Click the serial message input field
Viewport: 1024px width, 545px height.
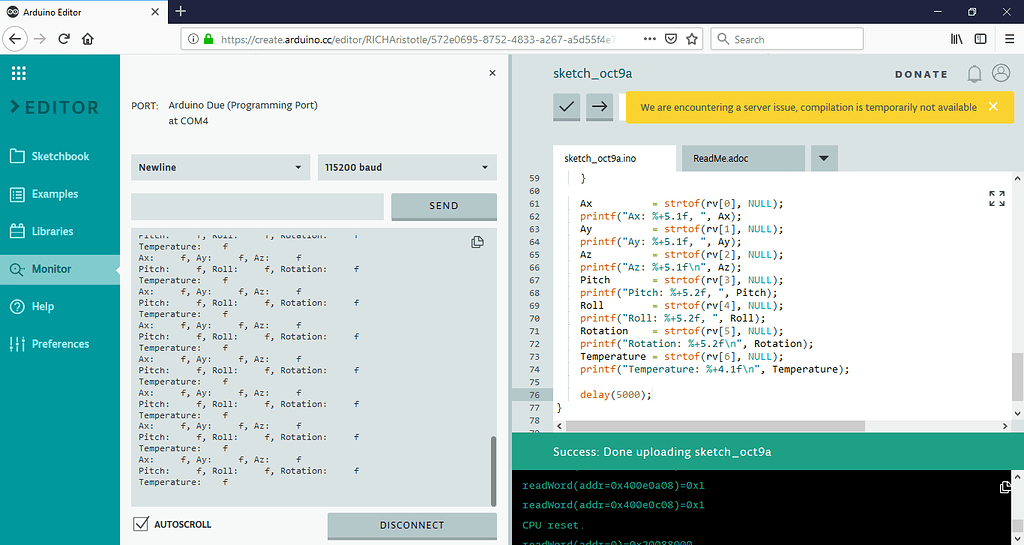[x=258, y=206]
